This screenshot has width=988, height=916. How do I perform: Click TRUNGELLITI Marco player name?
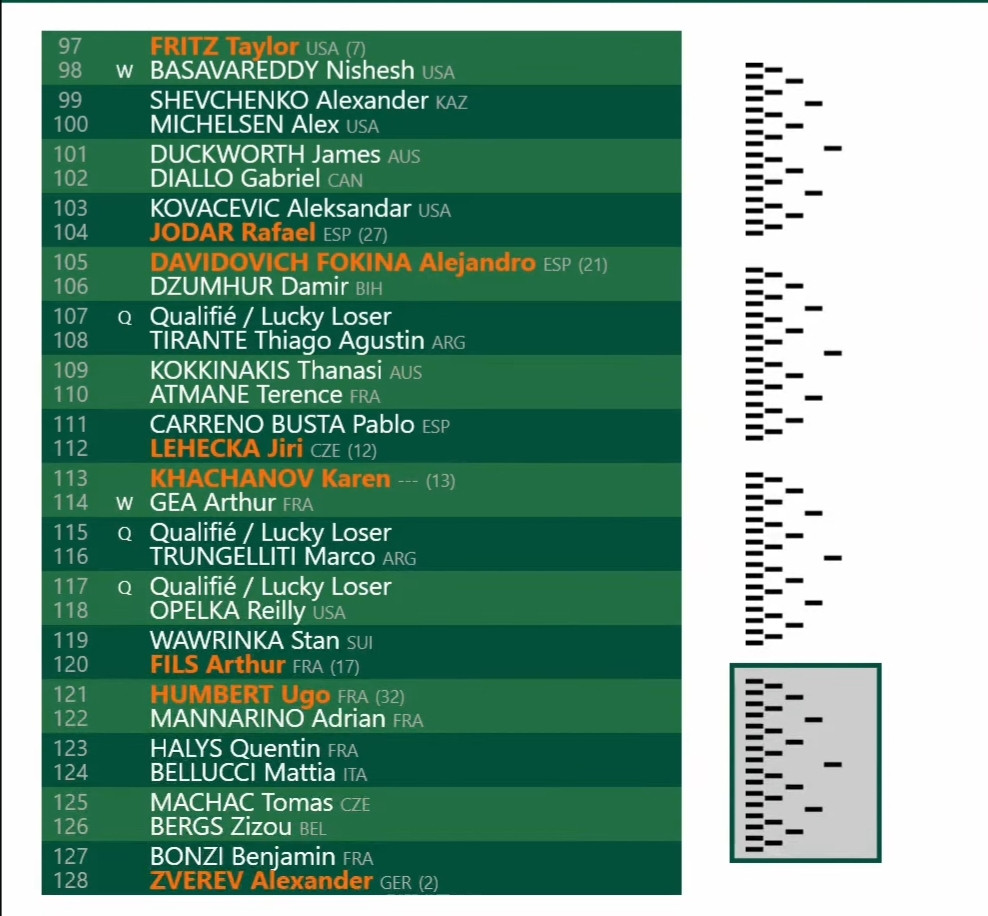tap(262, 557)
